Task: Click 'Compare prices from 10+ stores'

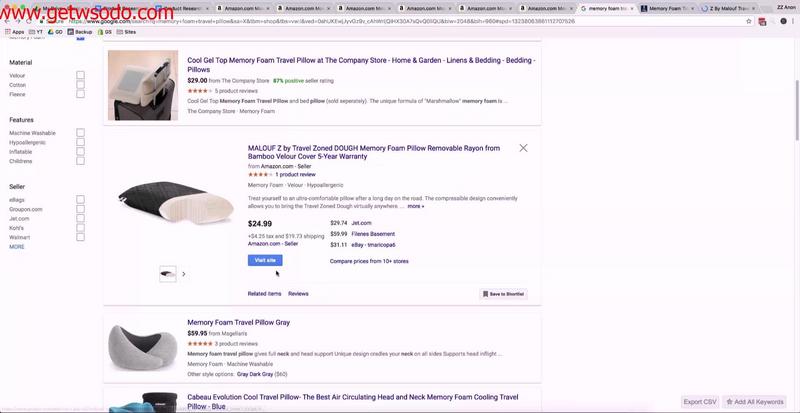Action: point(369,261)
